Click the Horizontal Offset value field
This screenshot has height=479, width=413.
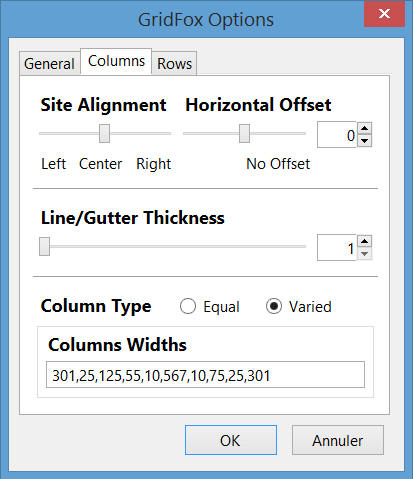[x=337, y=135]
